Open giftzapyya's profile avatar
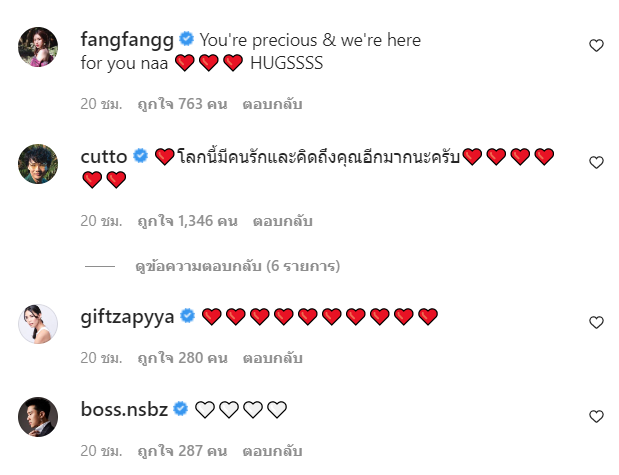 (38, 324)
